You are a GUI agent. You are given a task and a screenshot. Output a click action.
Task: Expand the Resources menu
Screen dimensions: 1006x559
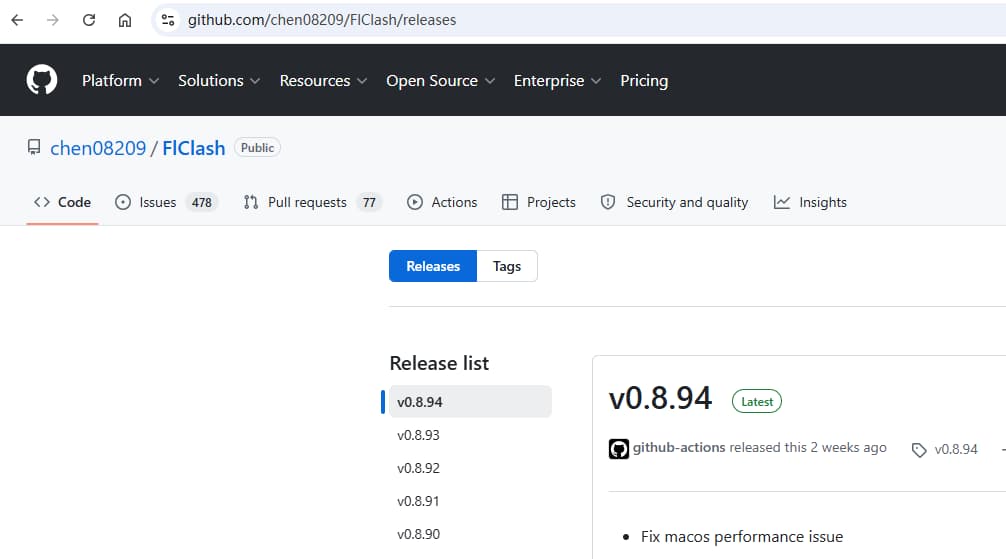(323, 80)
